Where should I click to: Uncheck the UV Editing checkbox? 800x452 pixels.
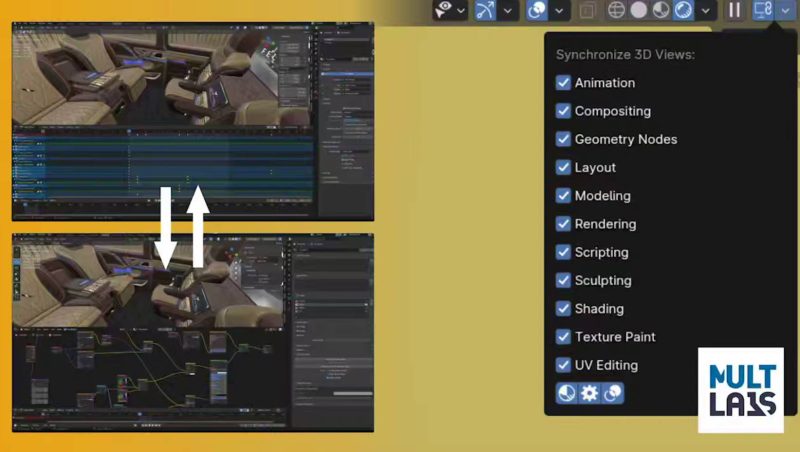[x=563, y=365]
